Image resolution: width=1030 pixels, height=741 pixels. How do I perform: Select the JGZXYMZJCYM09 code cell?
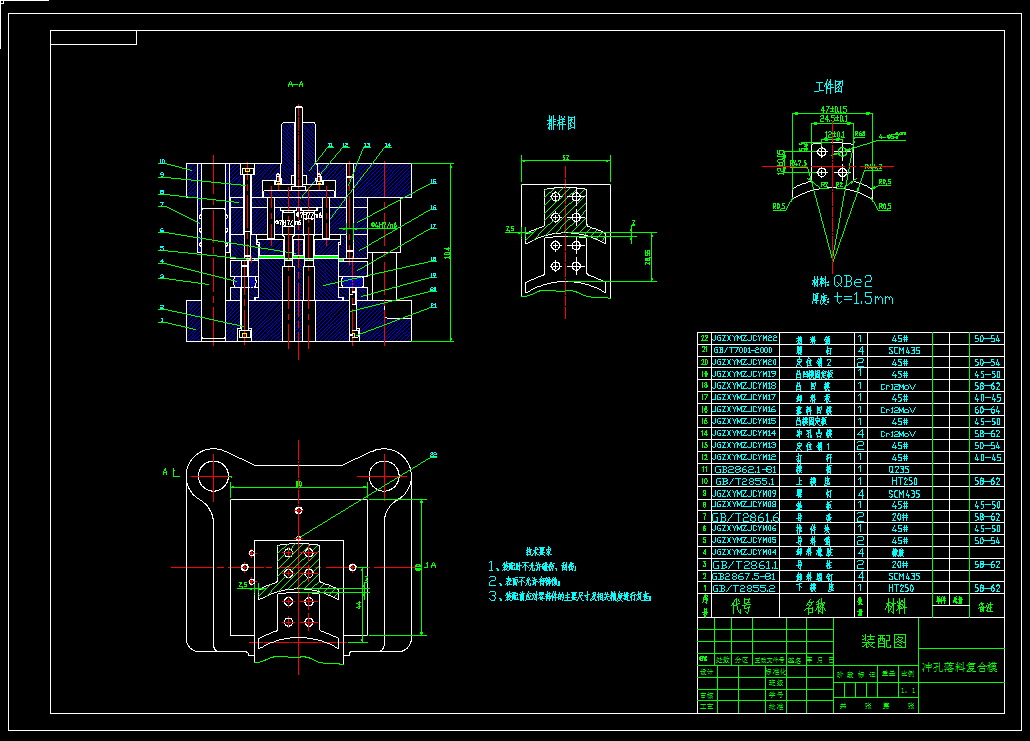point(745,493)
